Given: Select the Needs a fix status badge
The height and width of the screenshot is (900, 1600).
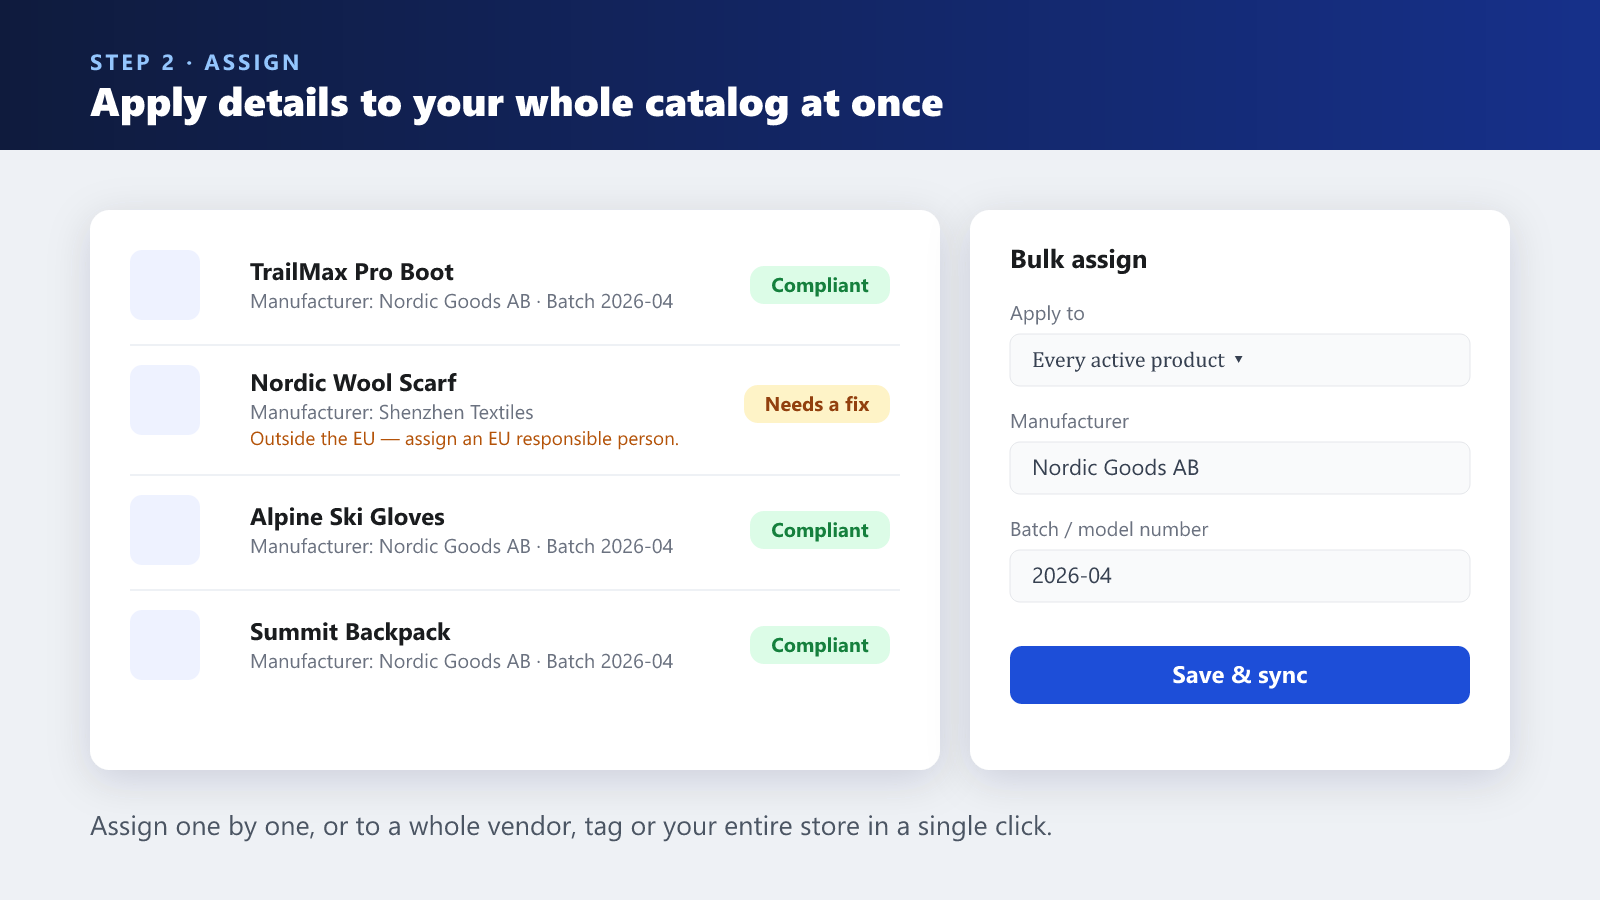Looking at the screenshot, I should 817,404.
